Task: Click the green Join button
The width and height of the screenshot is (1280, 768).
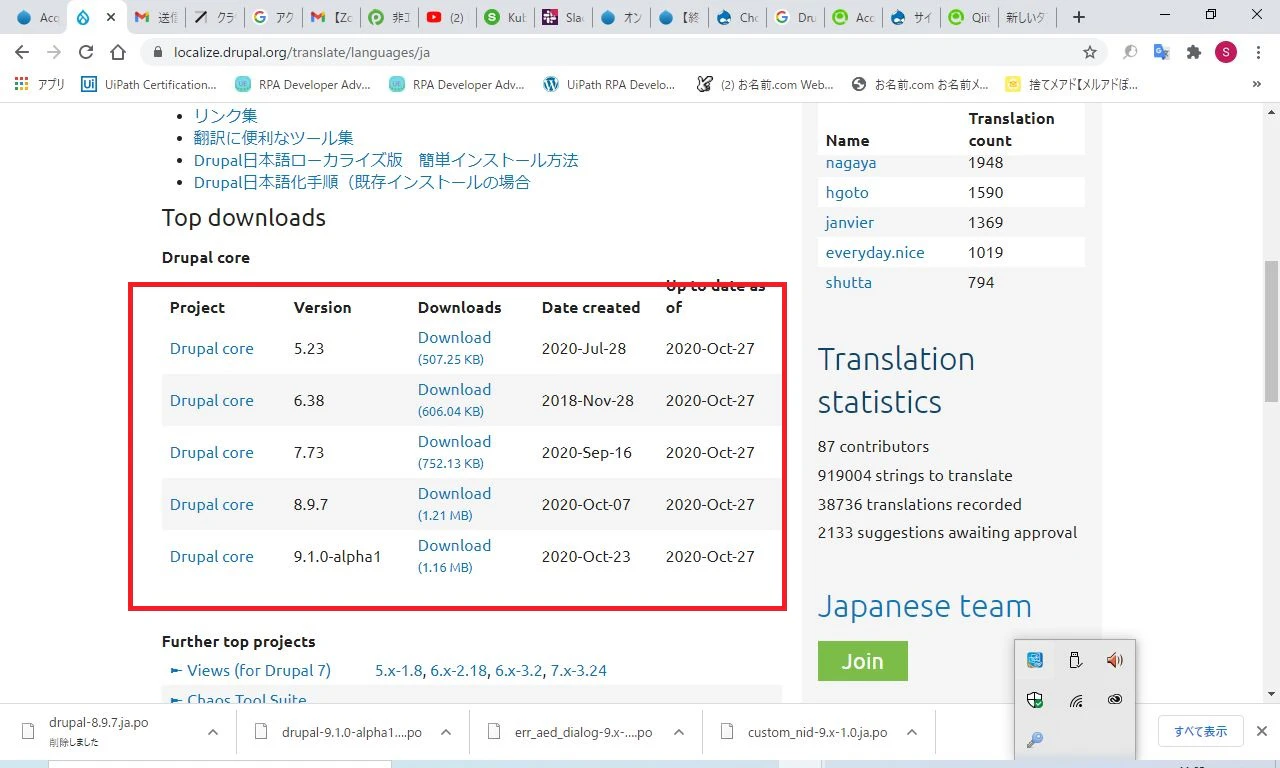Action: pos(863,661)
